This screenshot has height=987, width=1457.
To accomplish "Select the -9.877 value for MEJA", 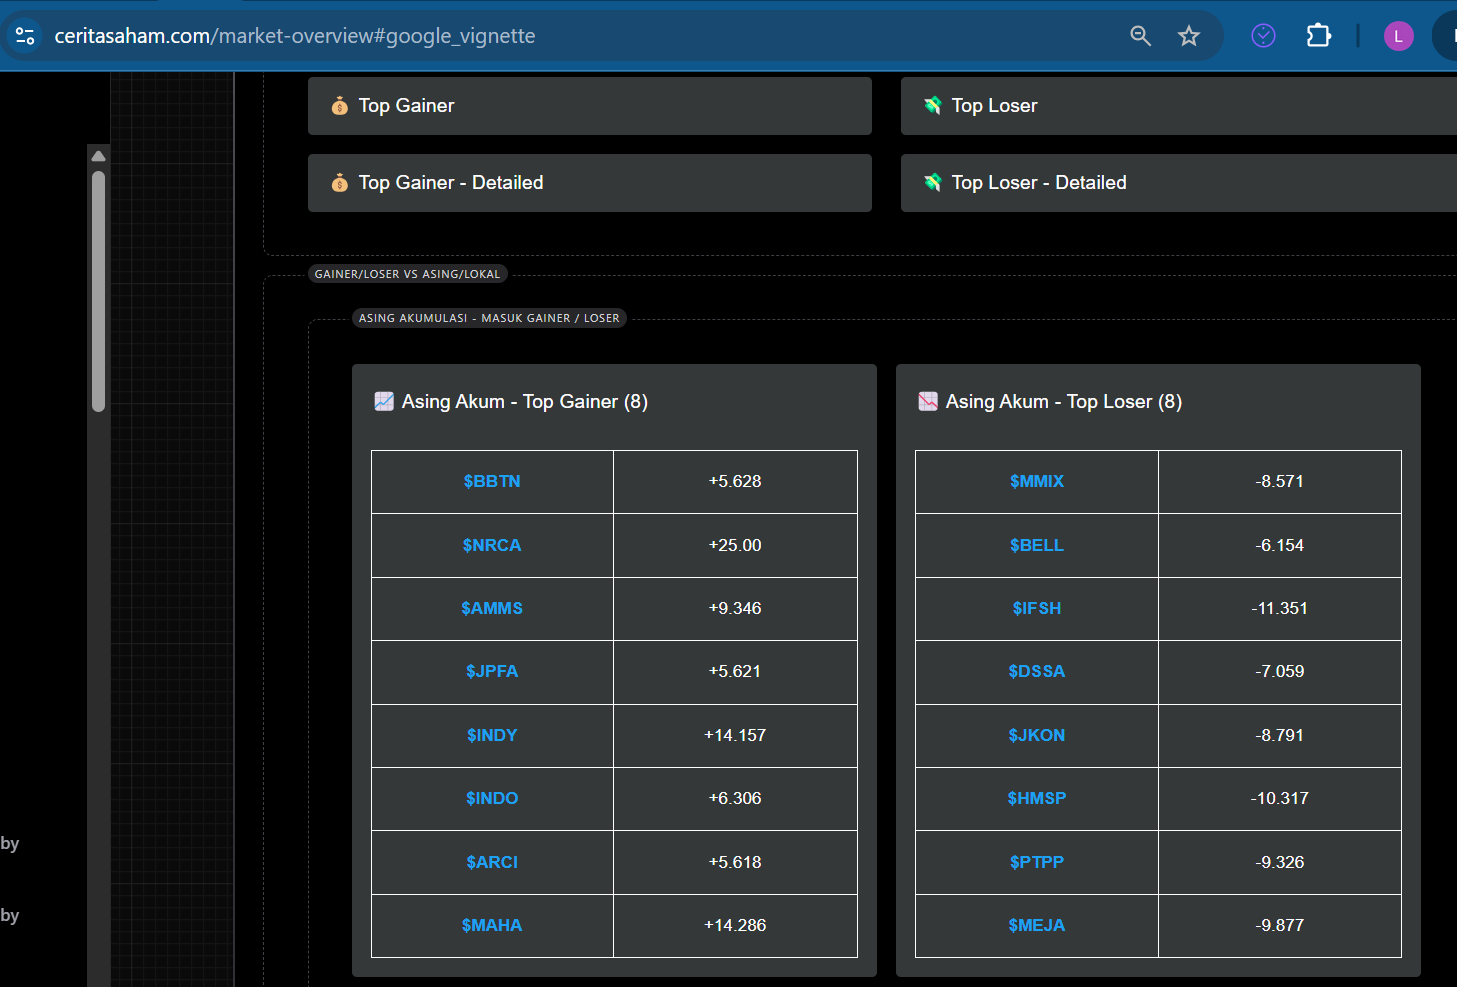I will (1280, 925).
